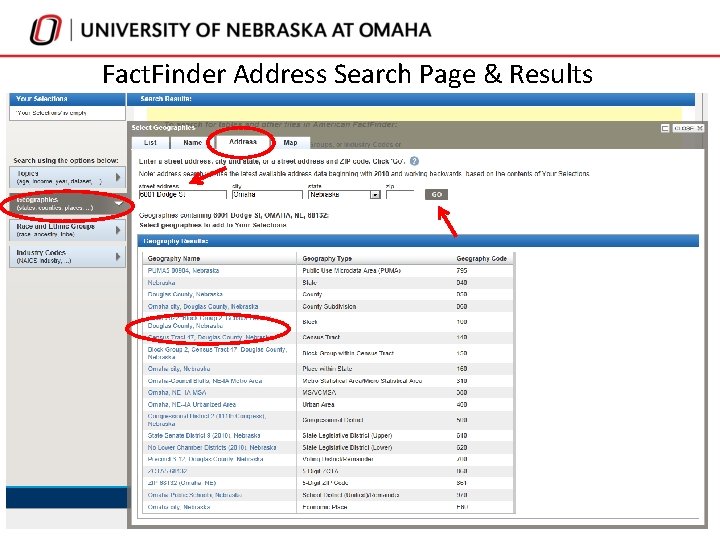720x540 pixels.
Task: Open the Census Tract 47, Douglas County link
Action: click(x=208, y=337)
